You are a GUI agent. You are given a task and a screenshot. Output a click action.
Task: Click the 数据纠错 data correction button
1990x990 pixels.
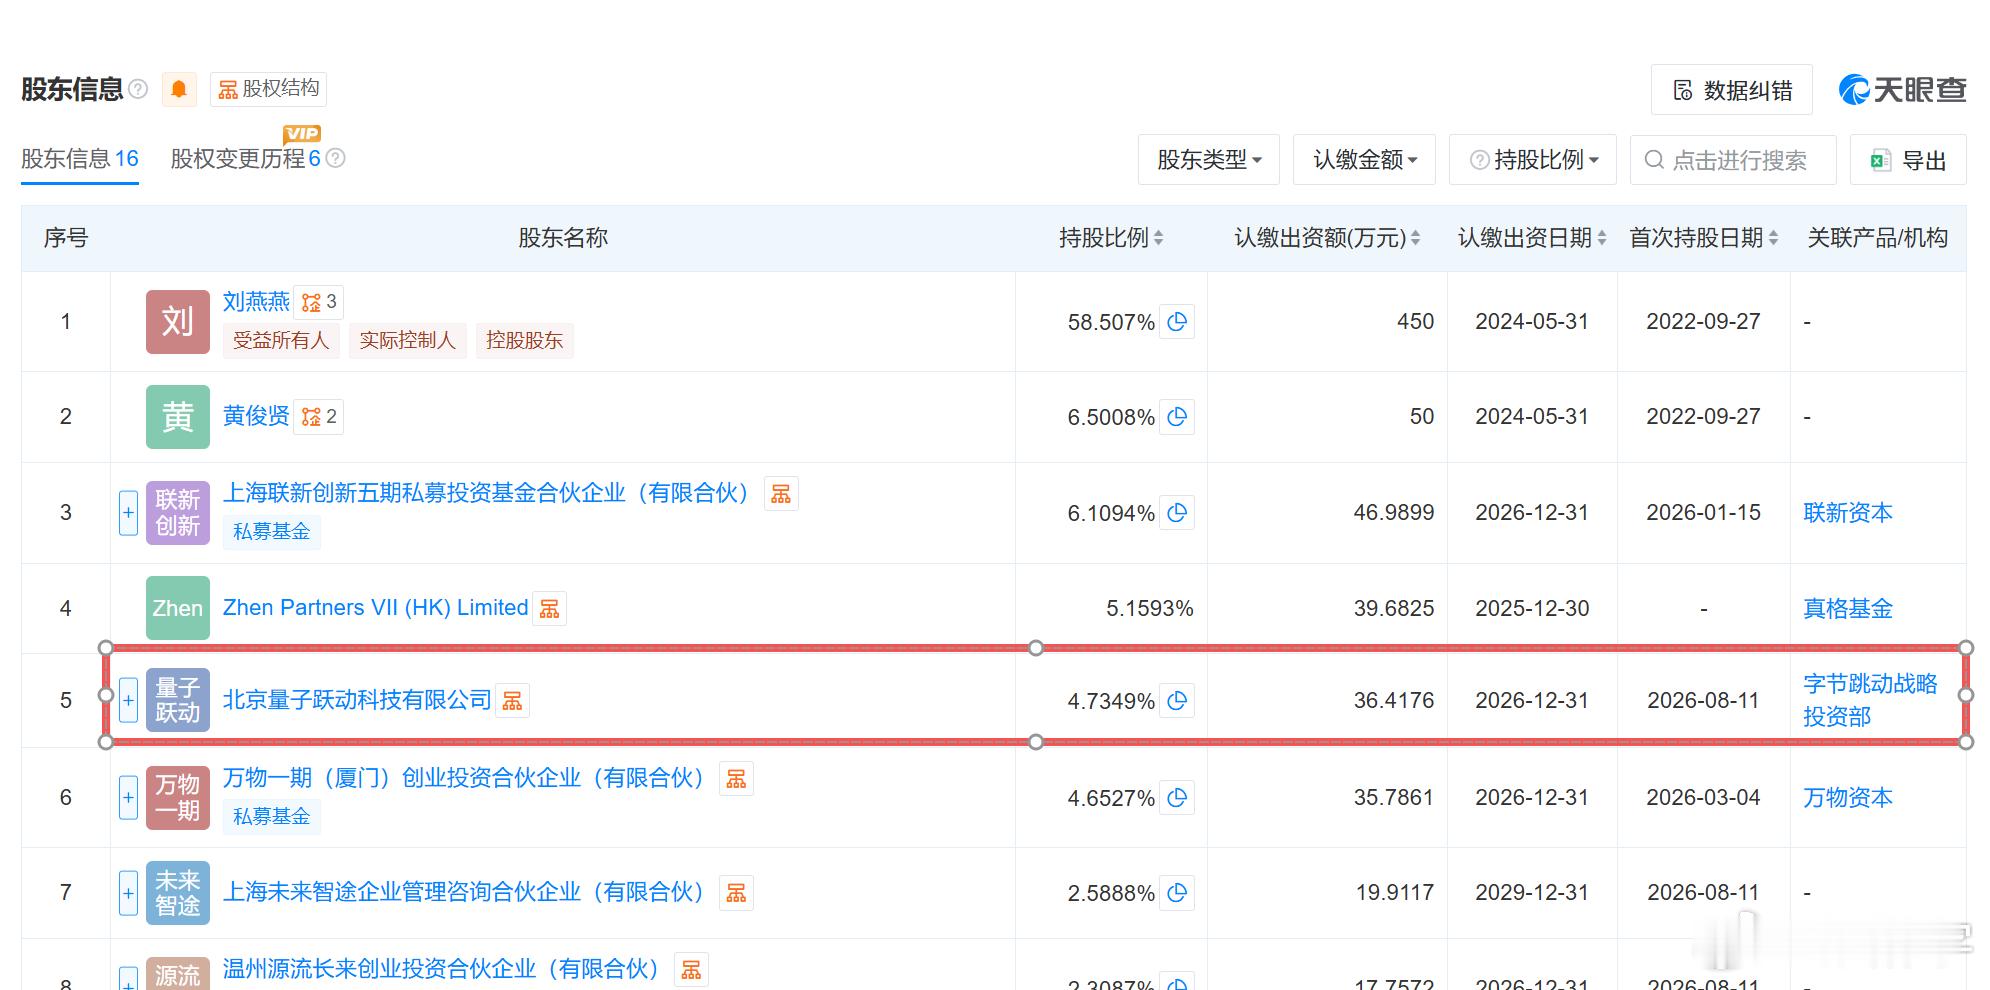tap(1732, 91)
